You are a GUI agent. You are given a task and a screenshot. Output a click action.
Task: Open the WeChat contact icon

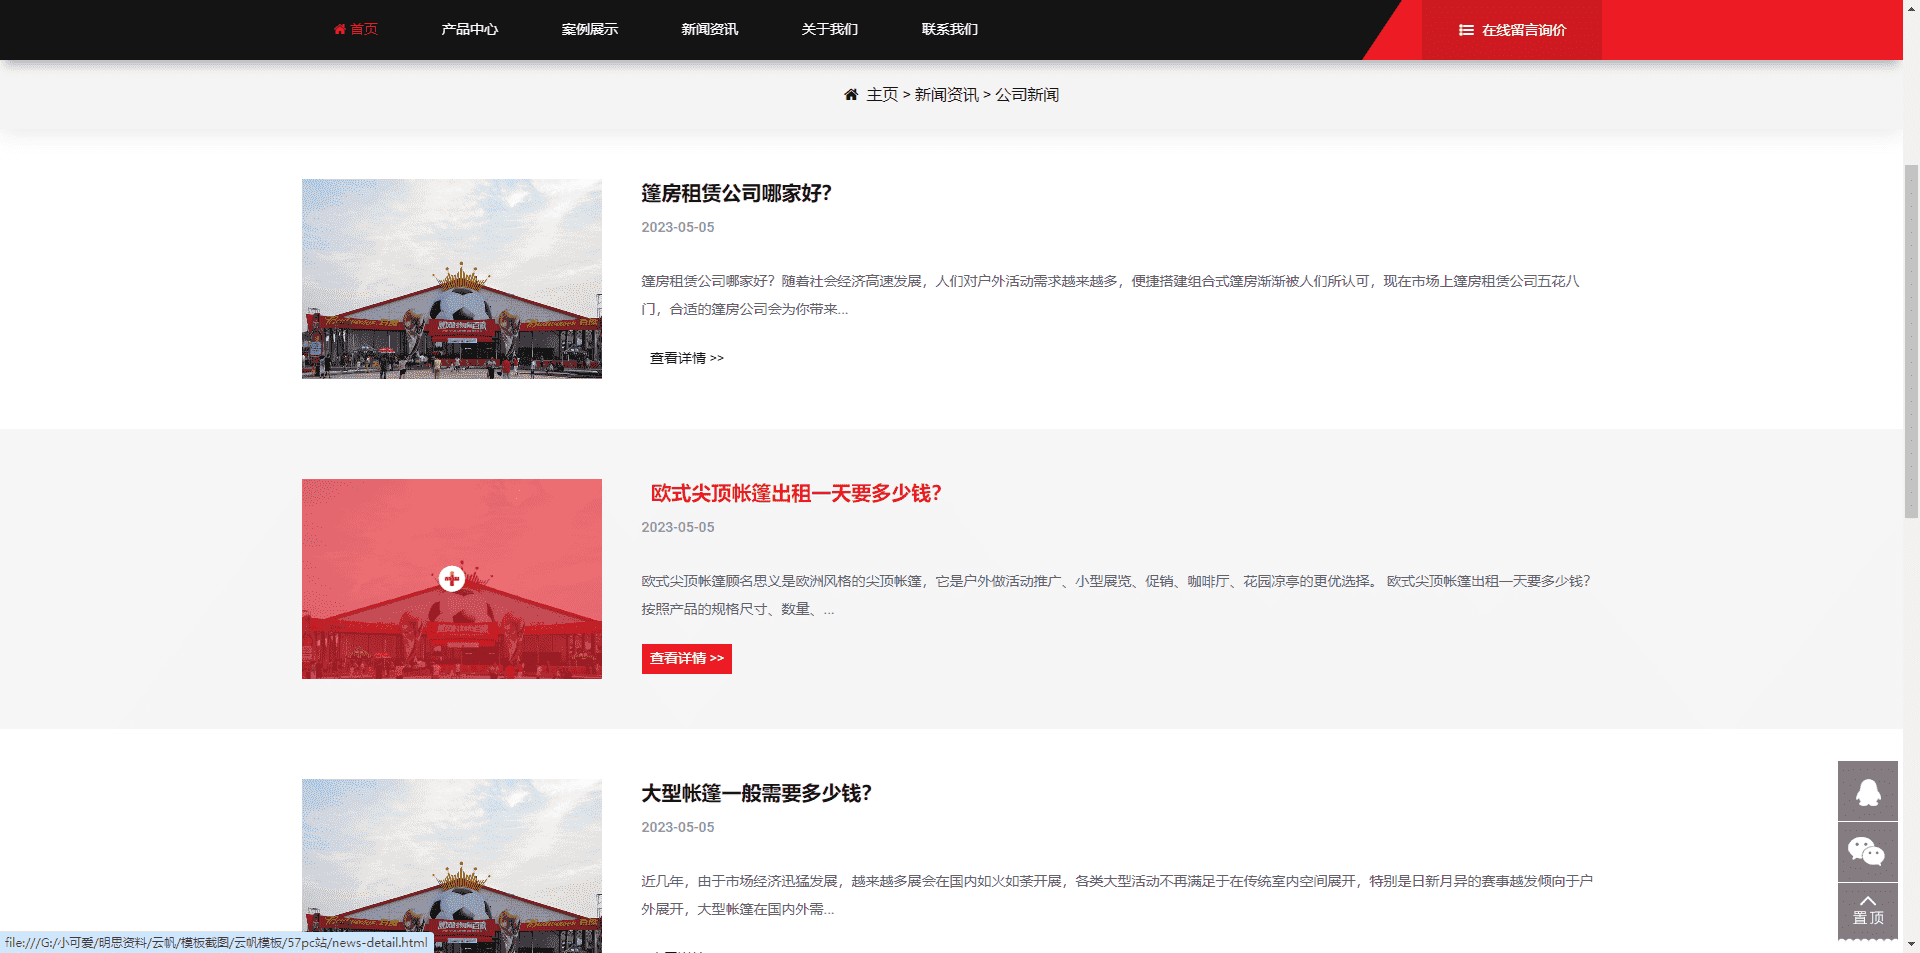tap(1868, 852)
